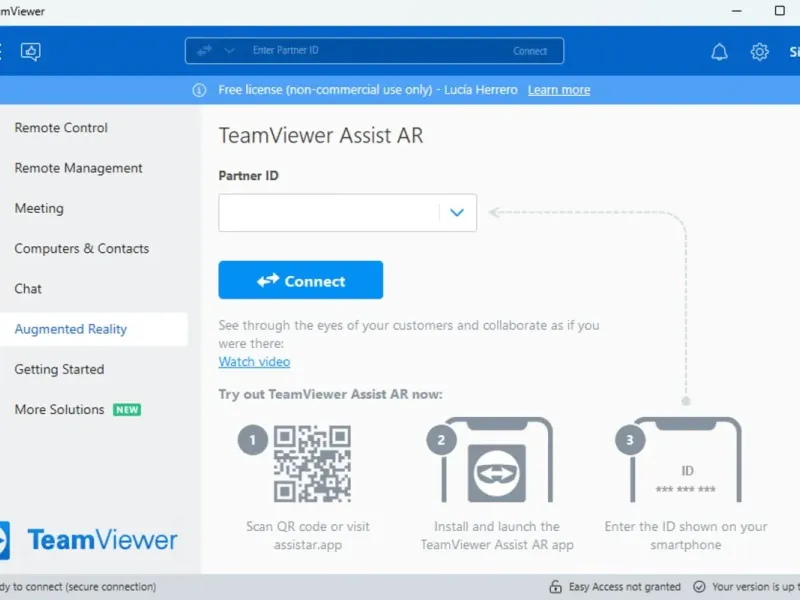Click the info icon in license banner
Viewport: 800px width, 600px height.
(199, 90)
